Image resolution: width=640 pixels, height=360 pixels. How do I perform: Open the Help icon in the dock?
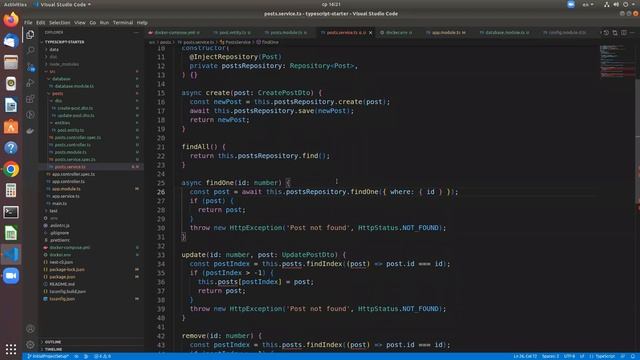pyautogui.click(x=11, y=148)
